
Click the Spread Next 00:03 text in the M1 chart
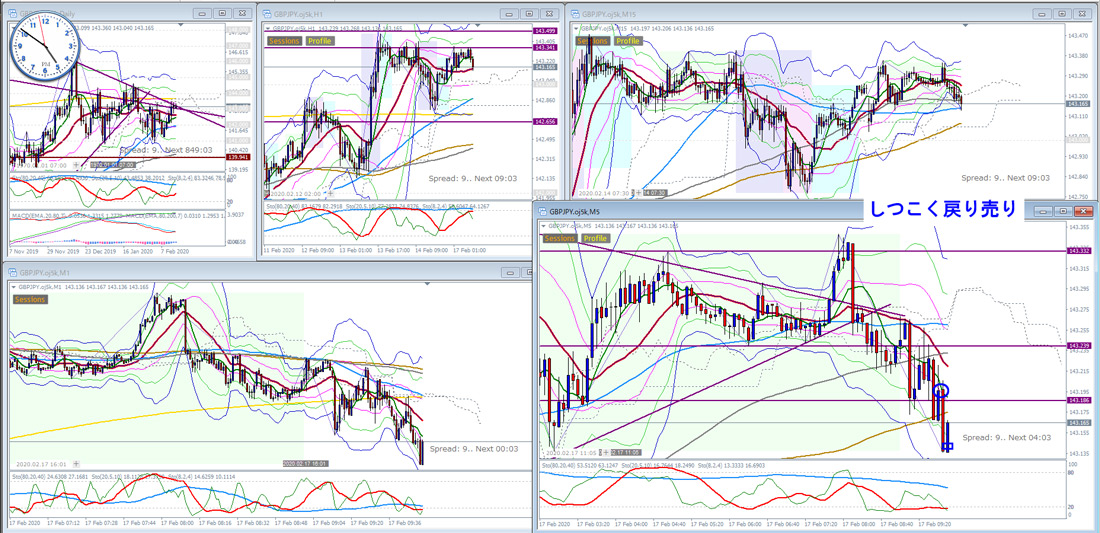pos(474,448)
